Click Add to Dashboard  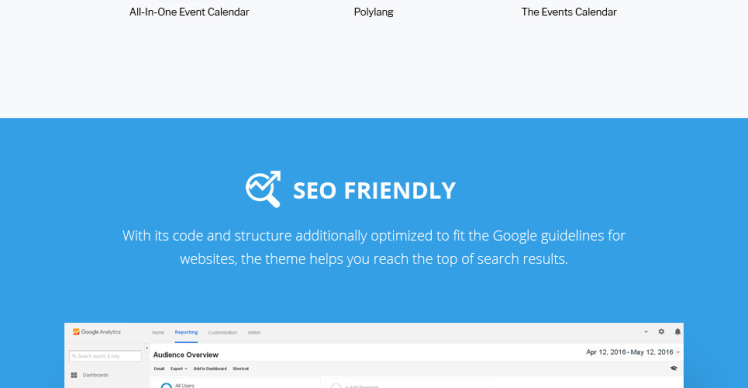[210, 369]
